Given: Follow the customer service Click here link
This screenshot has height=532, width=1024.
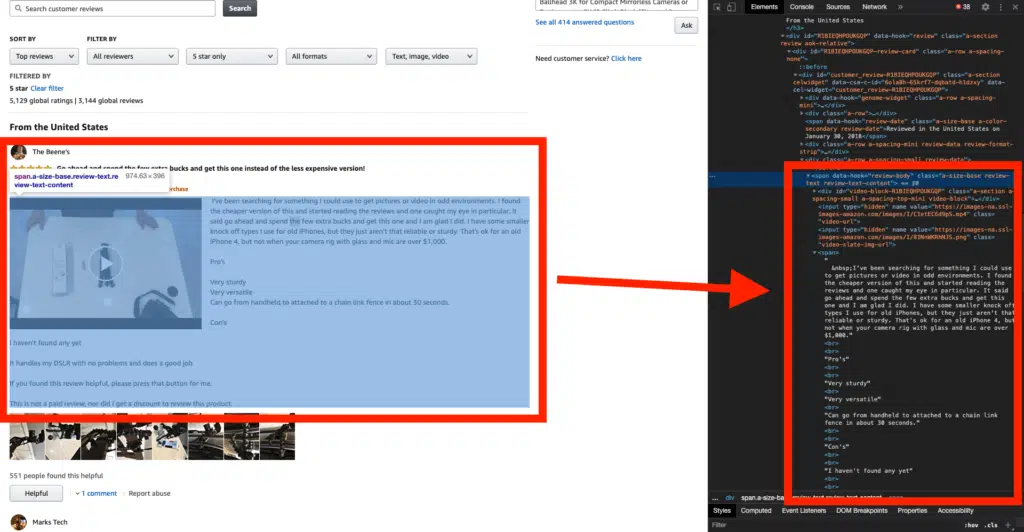Looking at the screenshot, I should click(x=626, y=59).
